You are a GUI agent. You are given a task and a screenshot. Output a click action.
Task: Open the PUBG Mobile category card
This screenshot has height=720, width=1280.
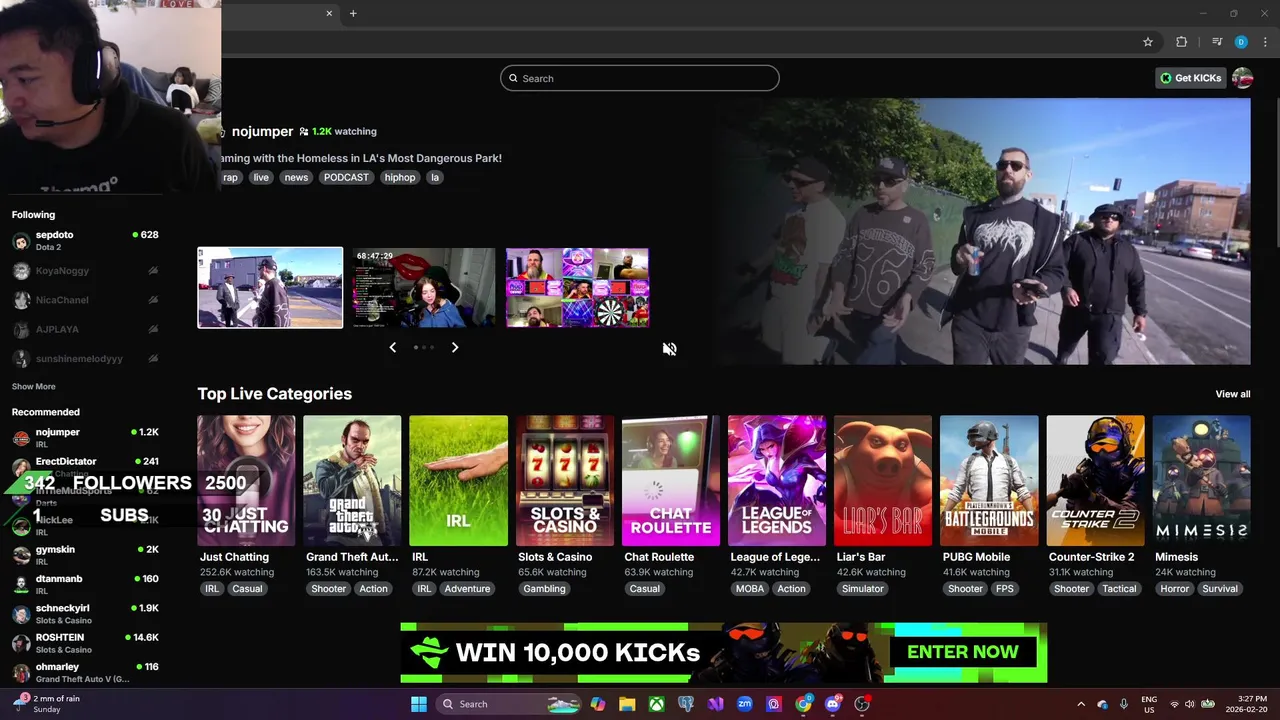[x=989, y=481]
